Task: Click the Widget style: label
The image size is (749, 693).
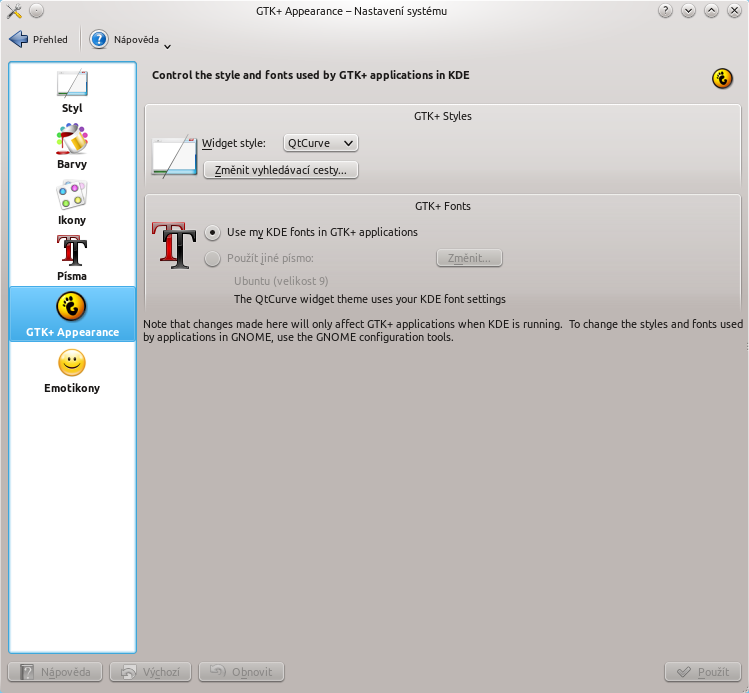Action: [234, 143]
